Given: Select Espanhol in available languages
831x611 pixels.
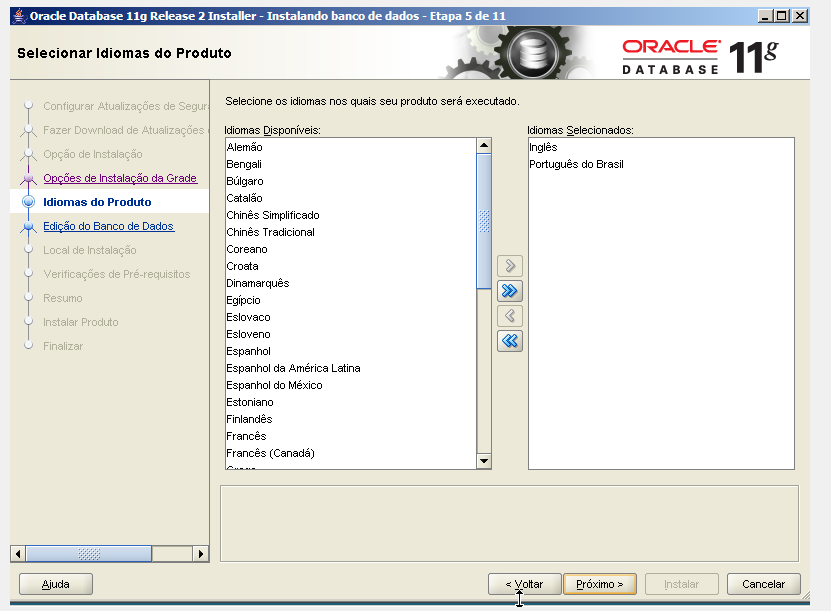Looking at the screenshot, I should coord(351,351).
